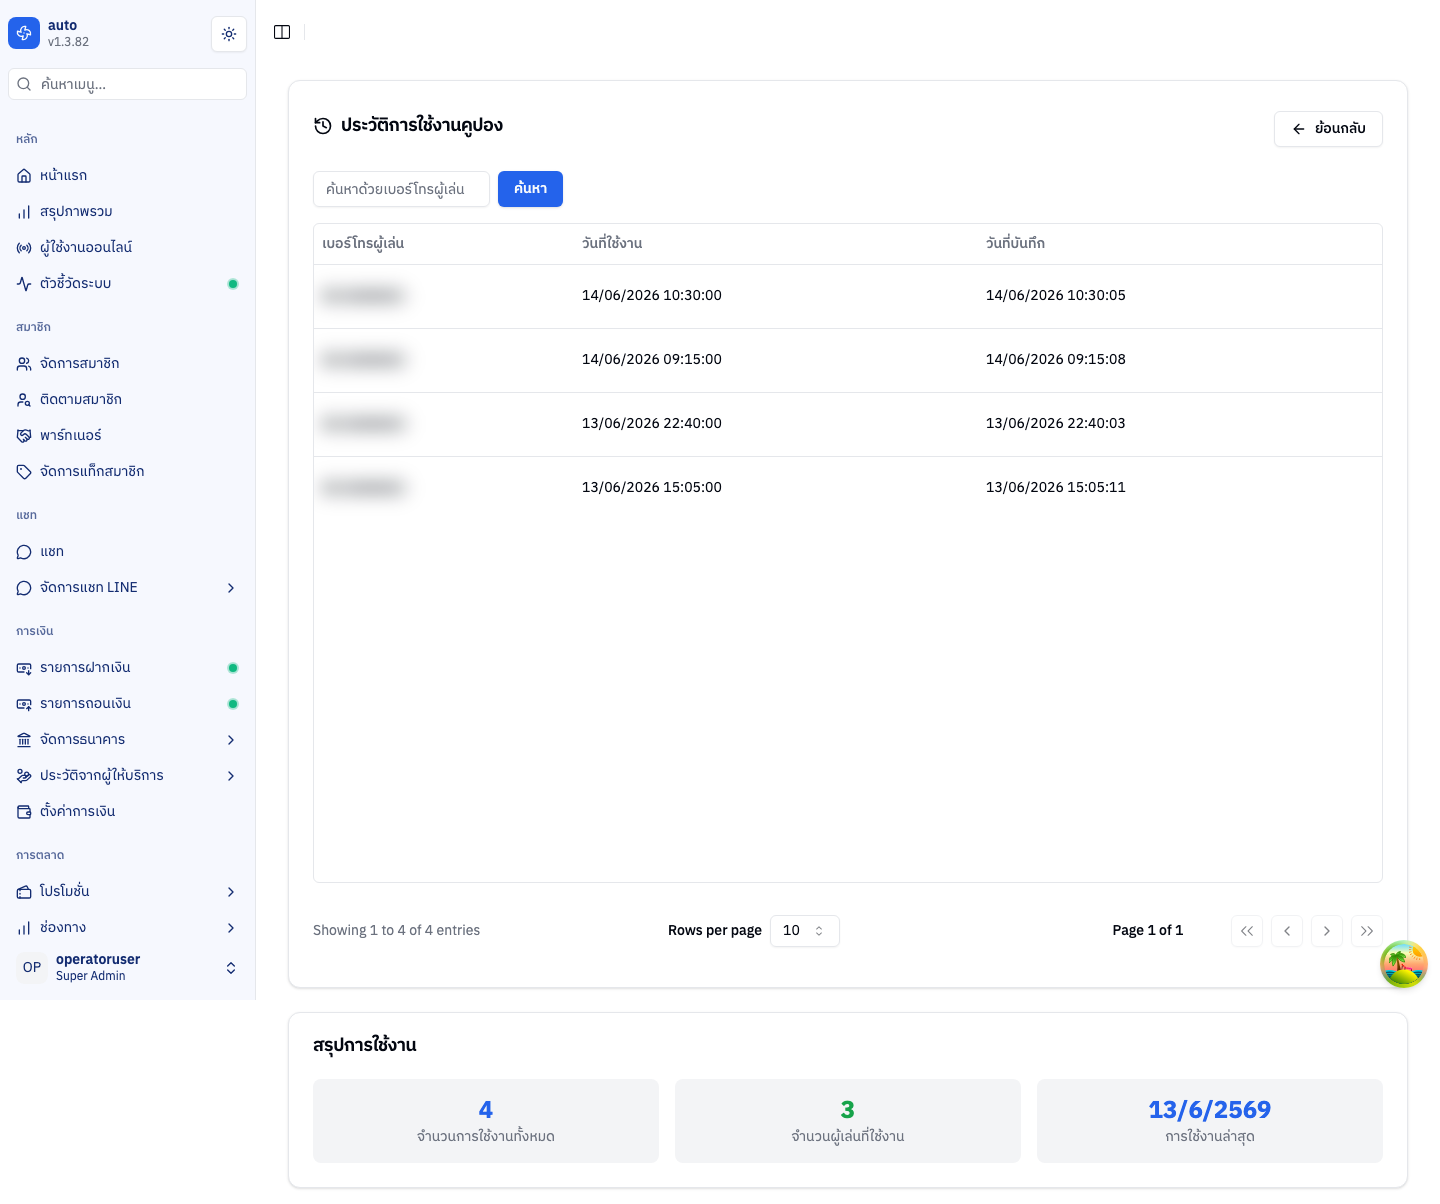Image resolution: width=1440 pixels, height=1204 pixels.
Task: Click the bar chart icon beside สรุปภาพรวม
Action: click(x=24, y=212)
